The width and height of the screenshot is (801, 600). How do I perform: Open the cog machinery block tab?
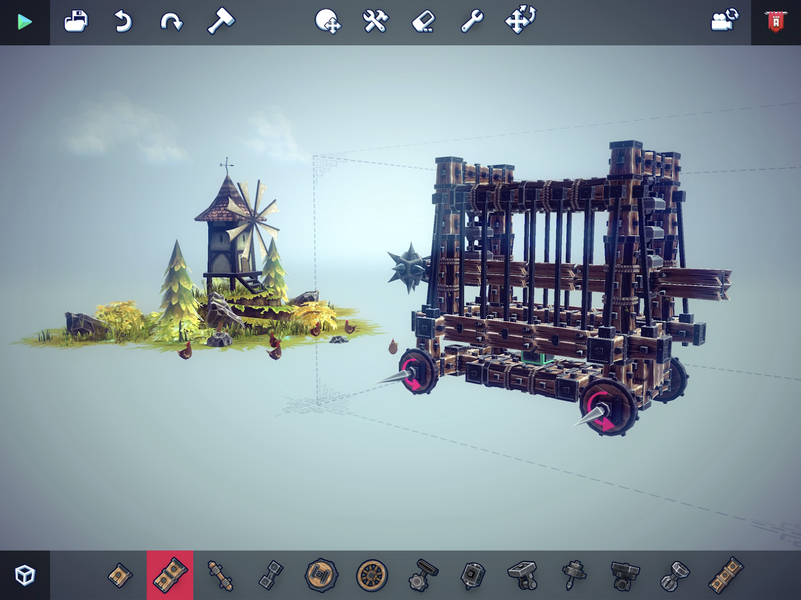[x=320, y=575]
